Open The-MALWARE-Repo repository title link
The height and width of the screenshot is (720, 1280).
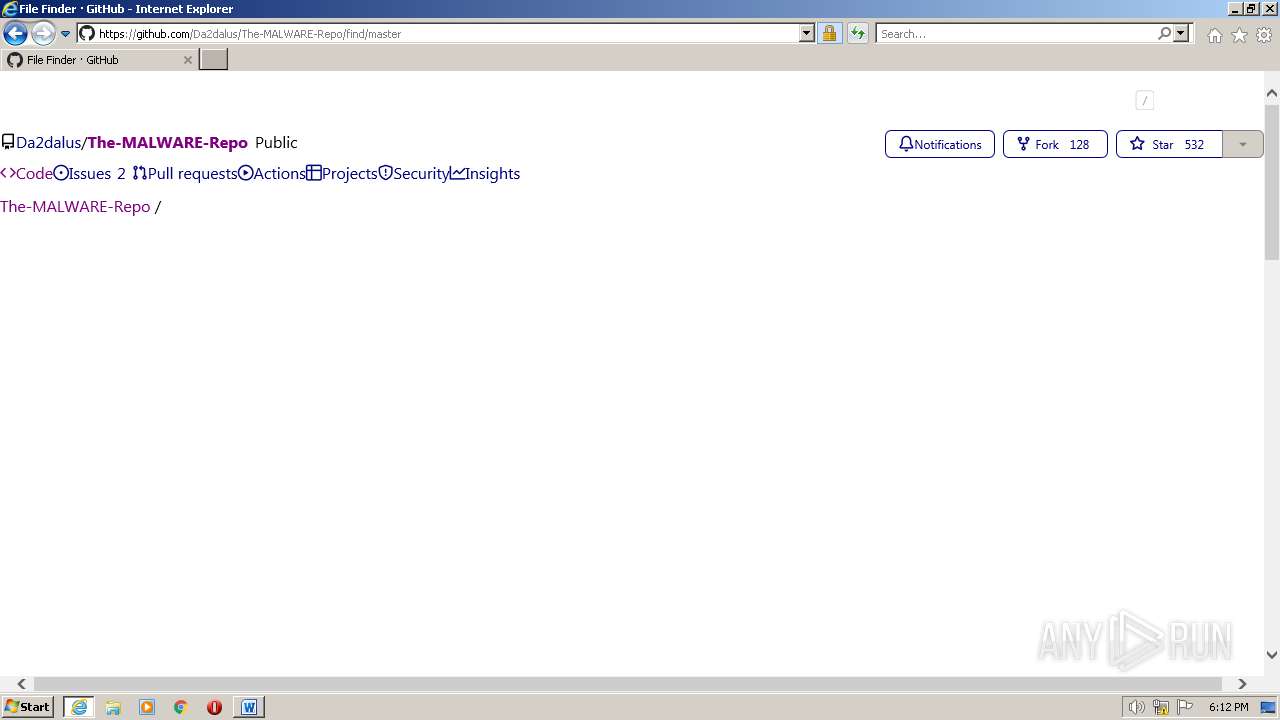pos(167,143)
